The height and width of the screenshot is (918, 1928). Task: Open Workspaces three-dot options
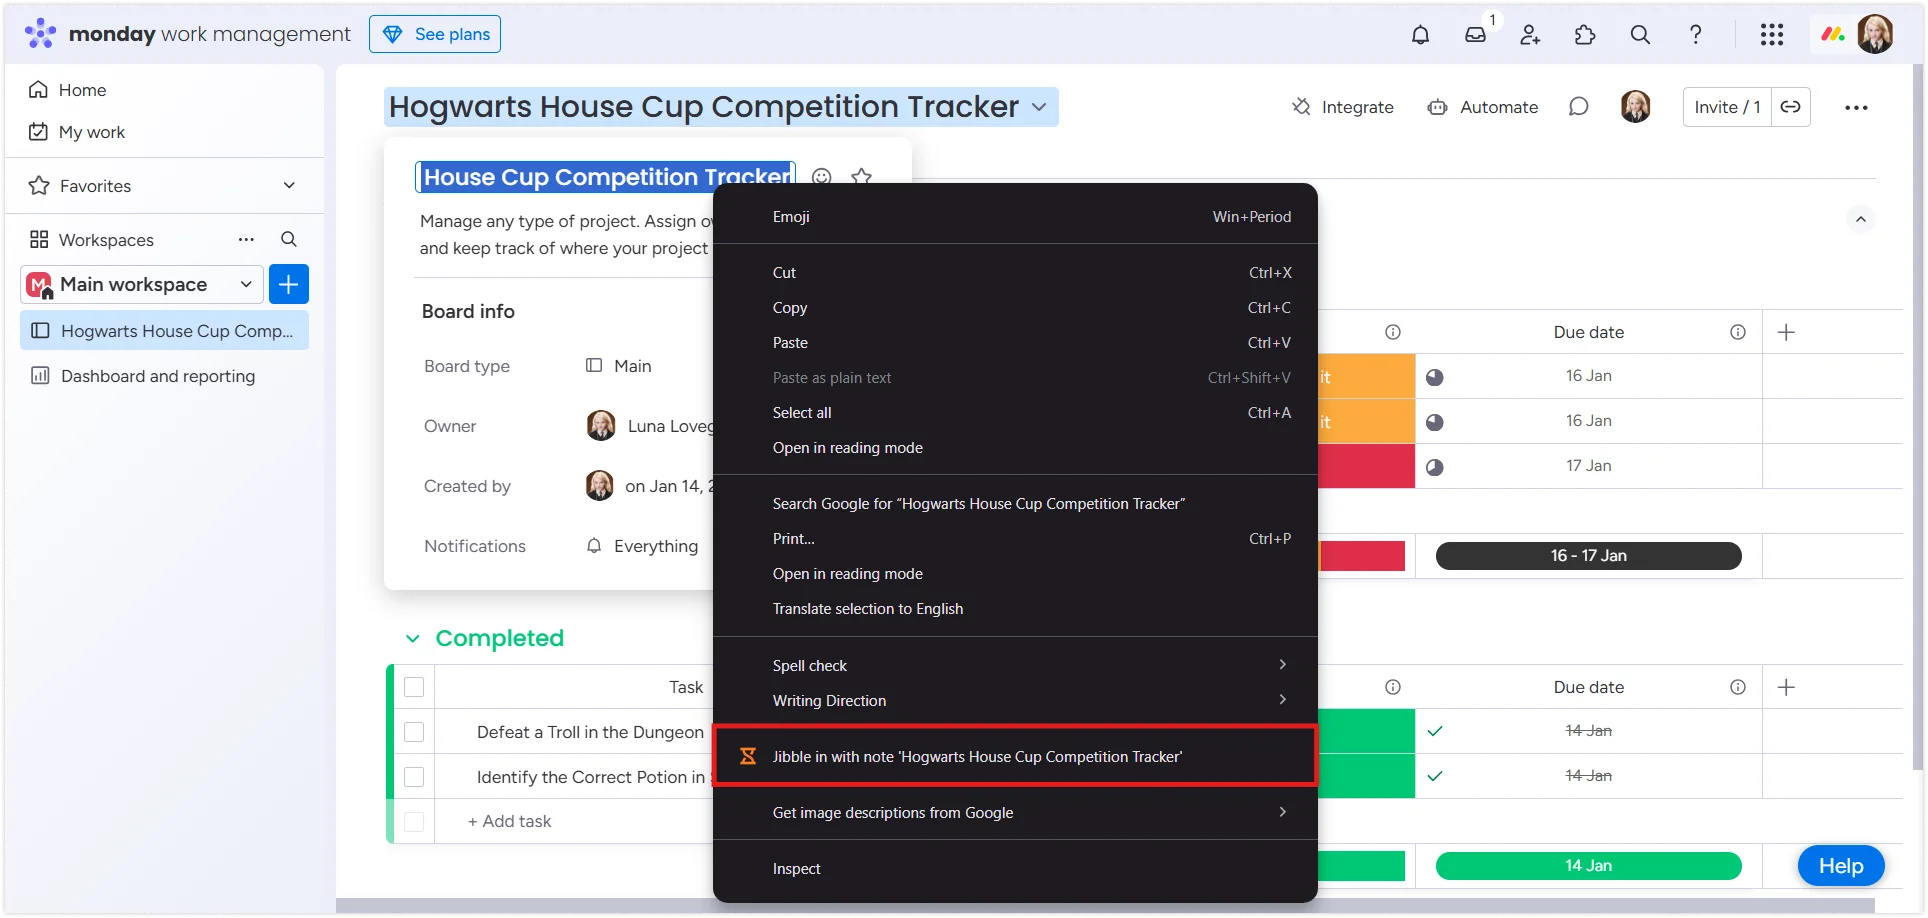tap(246, 239)
